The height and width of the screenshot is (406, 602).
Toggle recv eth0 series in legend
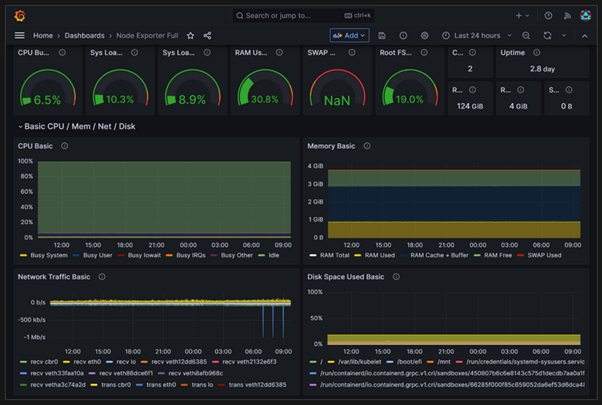tap(87, 361)
